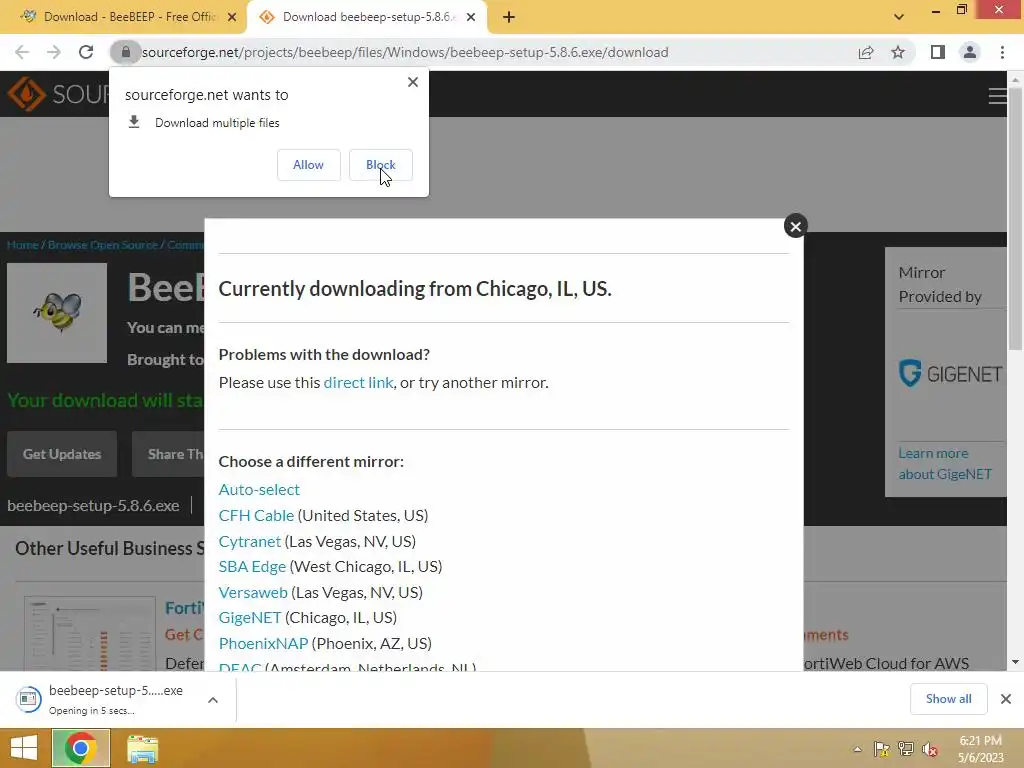Choose the GigeNET mirror in list
Viewport: 1024px width, 768px height.
click(x=249, y=617)
